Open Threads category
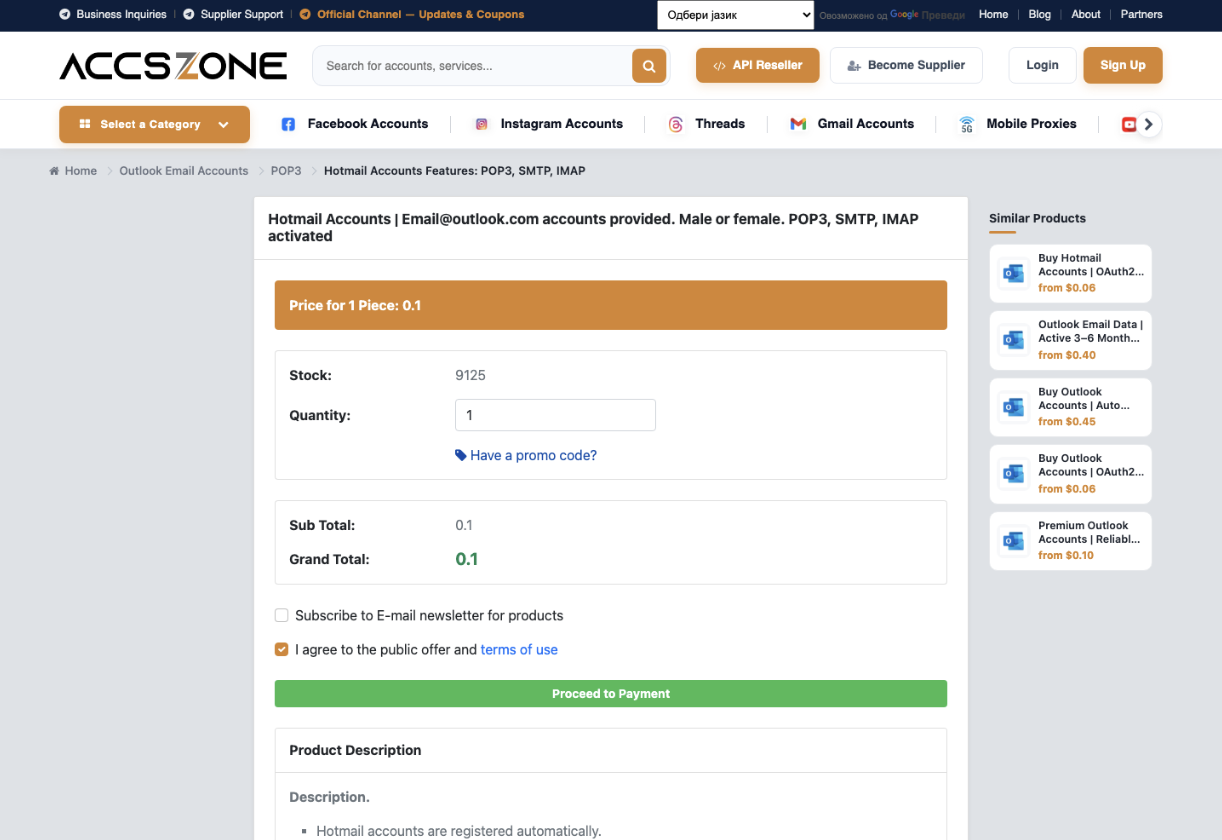Image resolution: width=1222 pixels, height=840 pixels. [x=720, y=124]
